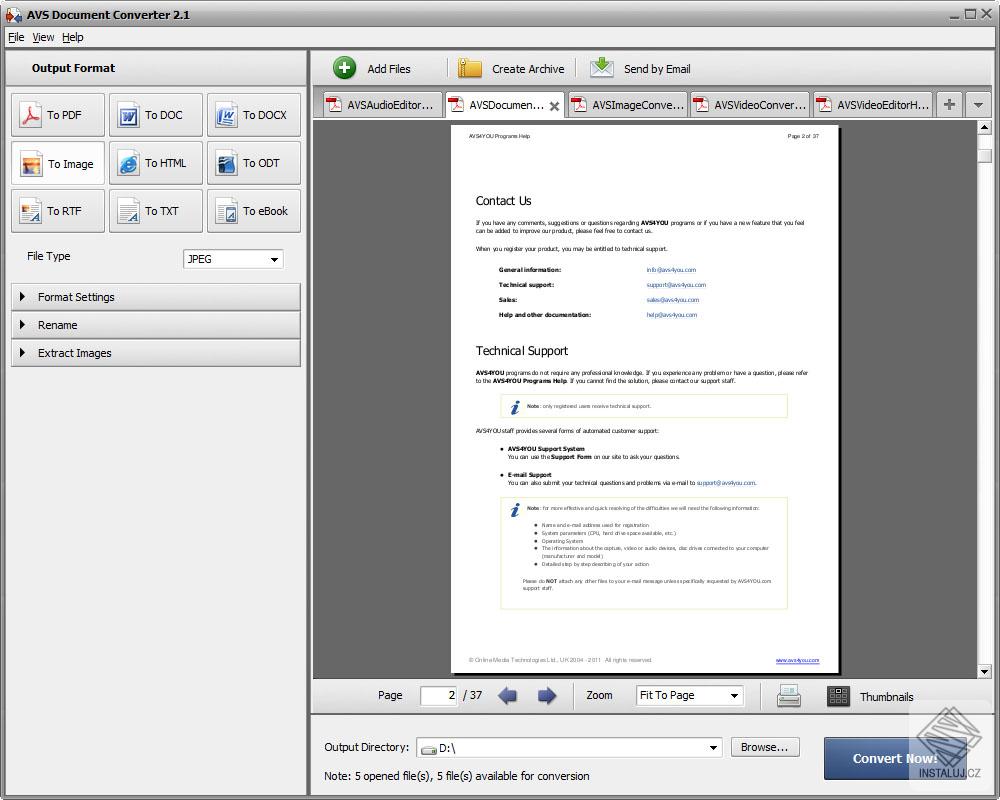The width and height of the screenshot is (1000, 800).
Task: Navigate to next page with blue arrow
Action: [x=547, y=695]
